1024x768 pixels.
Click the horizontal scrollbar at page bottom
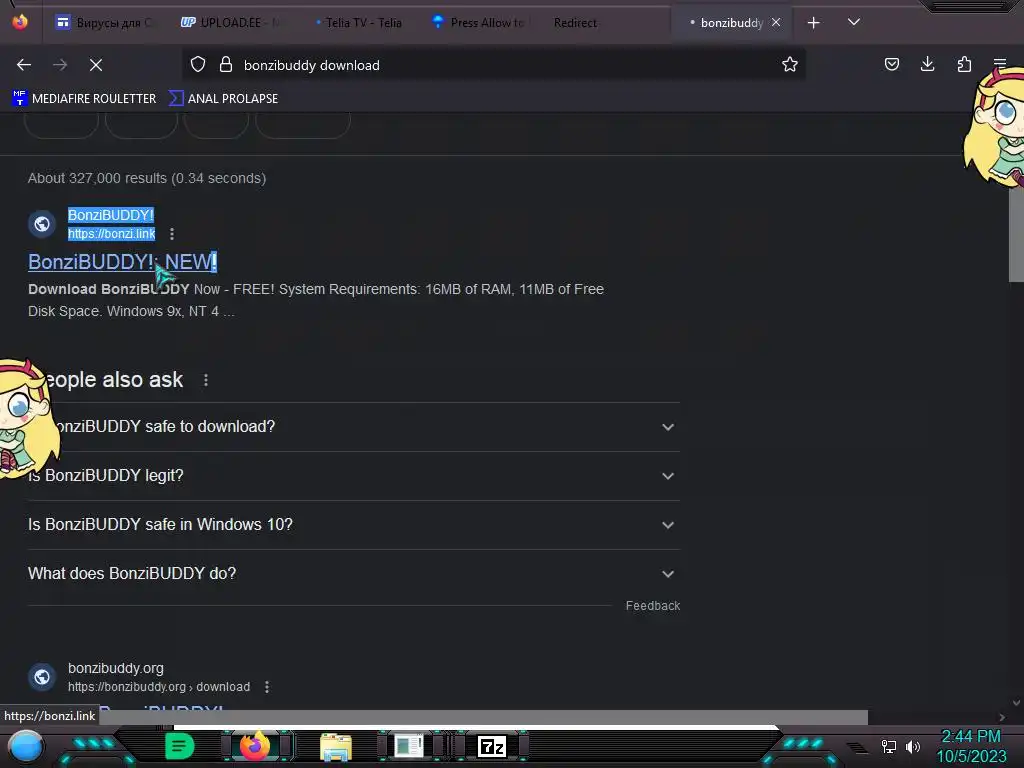(483, 717)
